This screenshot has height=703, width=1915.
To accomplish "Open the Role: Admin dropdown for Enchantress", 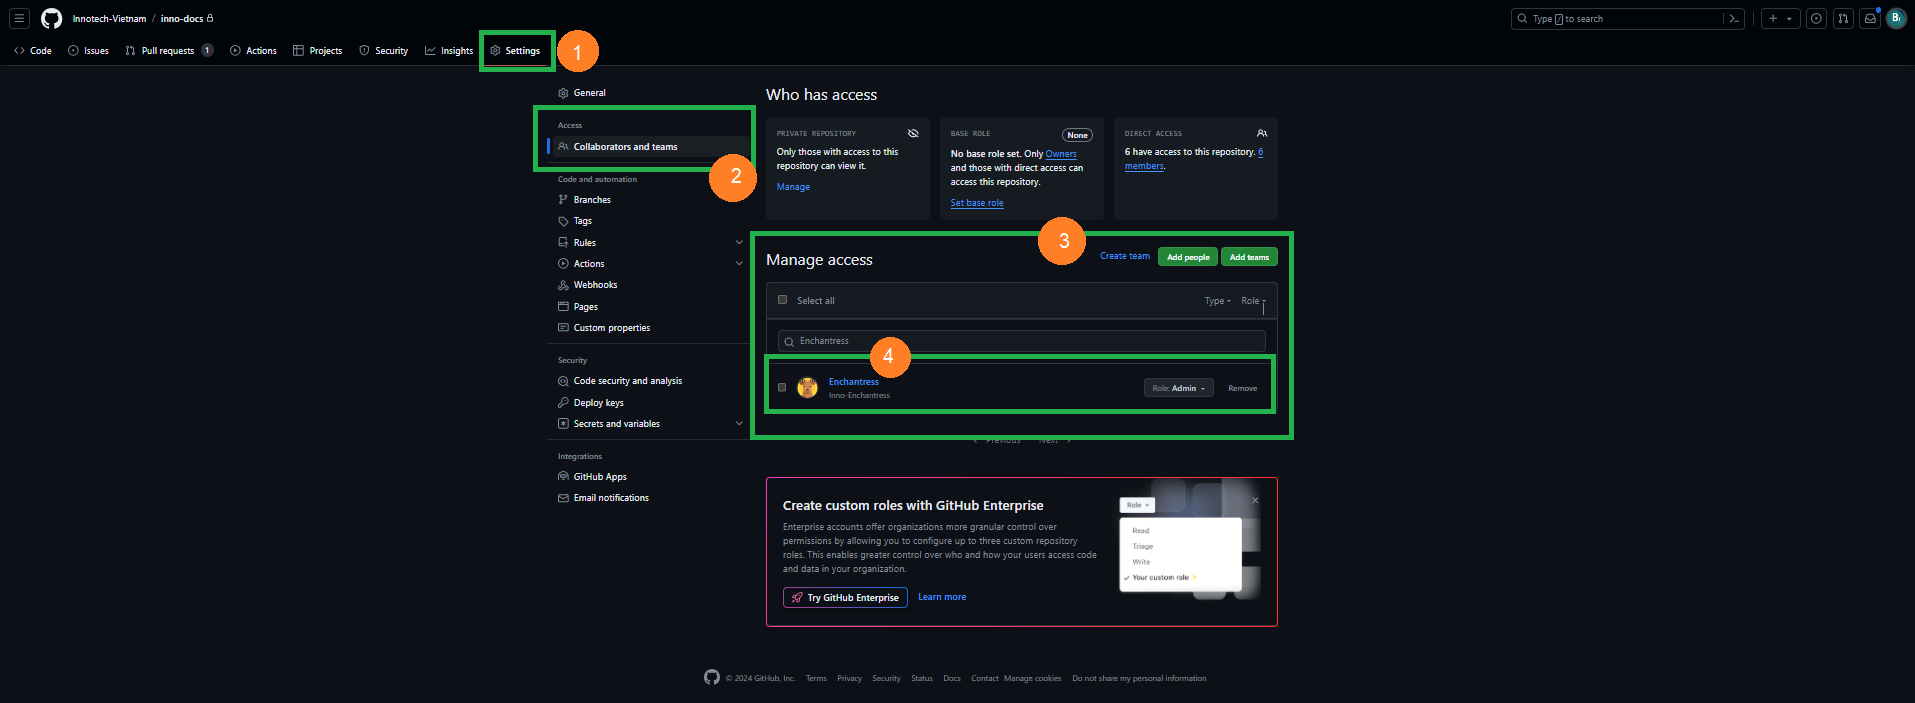I will pos(1179,388).
